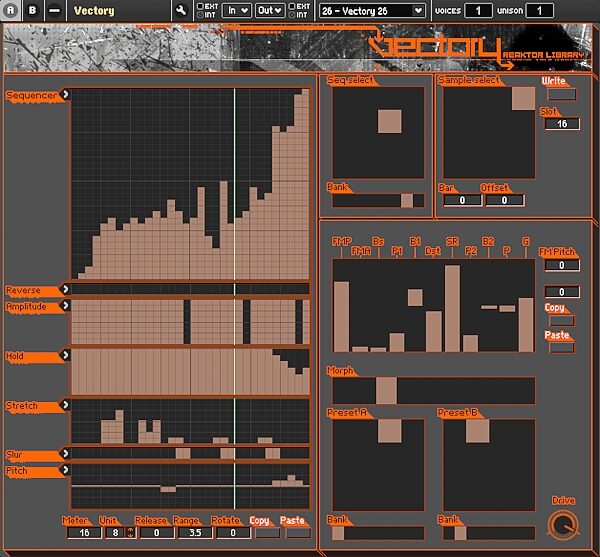Expand the Sequencer row arrow

coord(65,94)
